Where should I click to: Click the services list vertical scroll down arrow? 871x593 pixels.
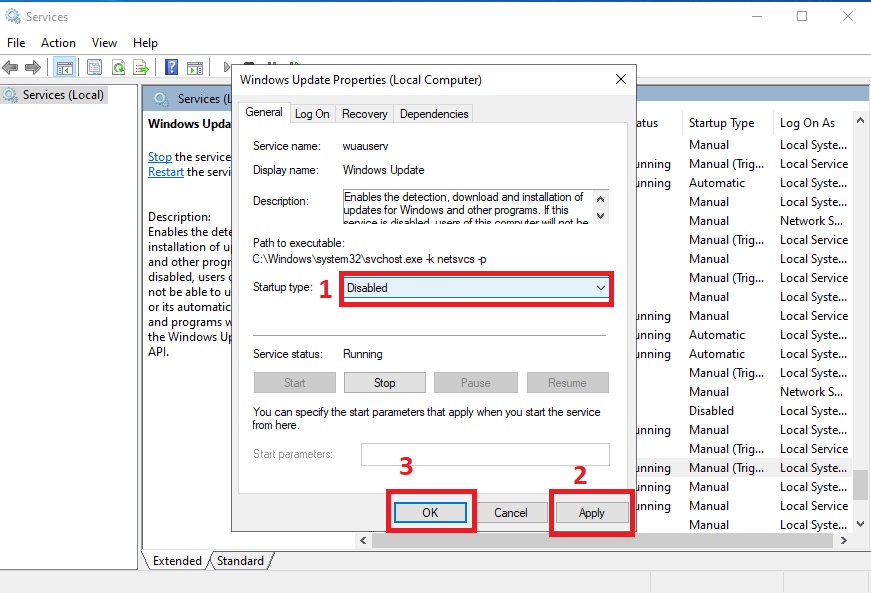[860, 524]
